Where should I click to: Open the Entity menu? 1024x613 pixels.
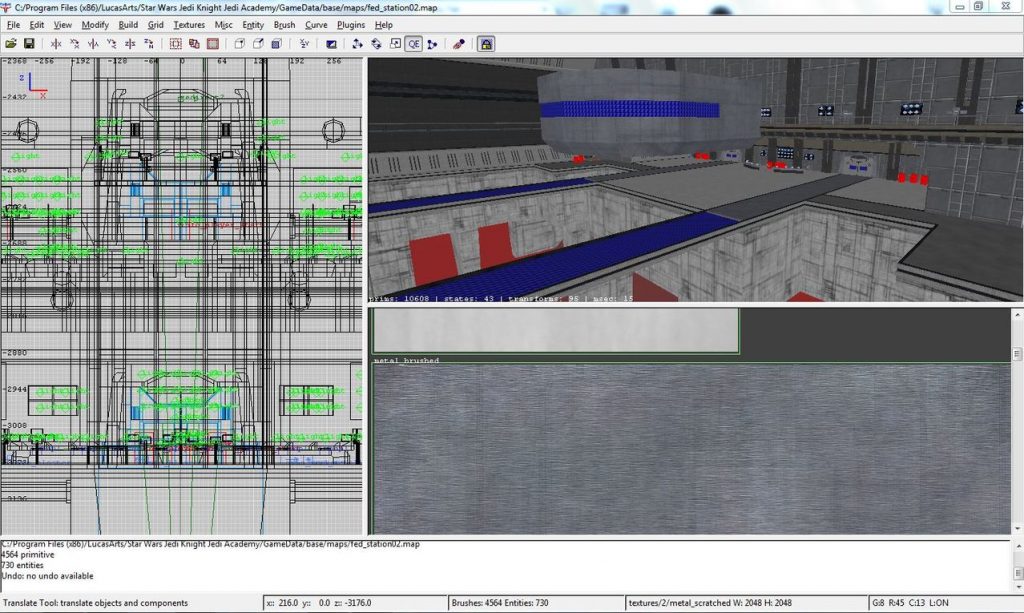[253, 25]
